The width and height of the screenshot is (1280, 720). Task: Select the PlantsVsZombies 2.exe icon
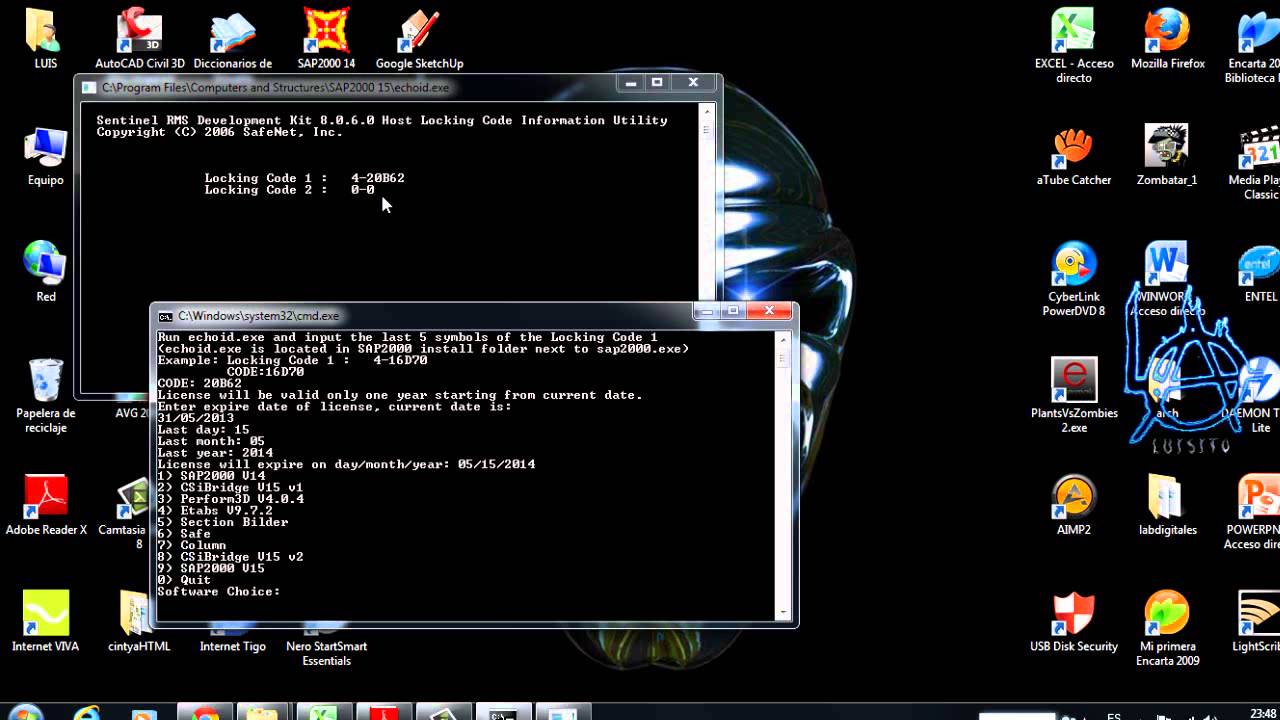coord(1074,395)
